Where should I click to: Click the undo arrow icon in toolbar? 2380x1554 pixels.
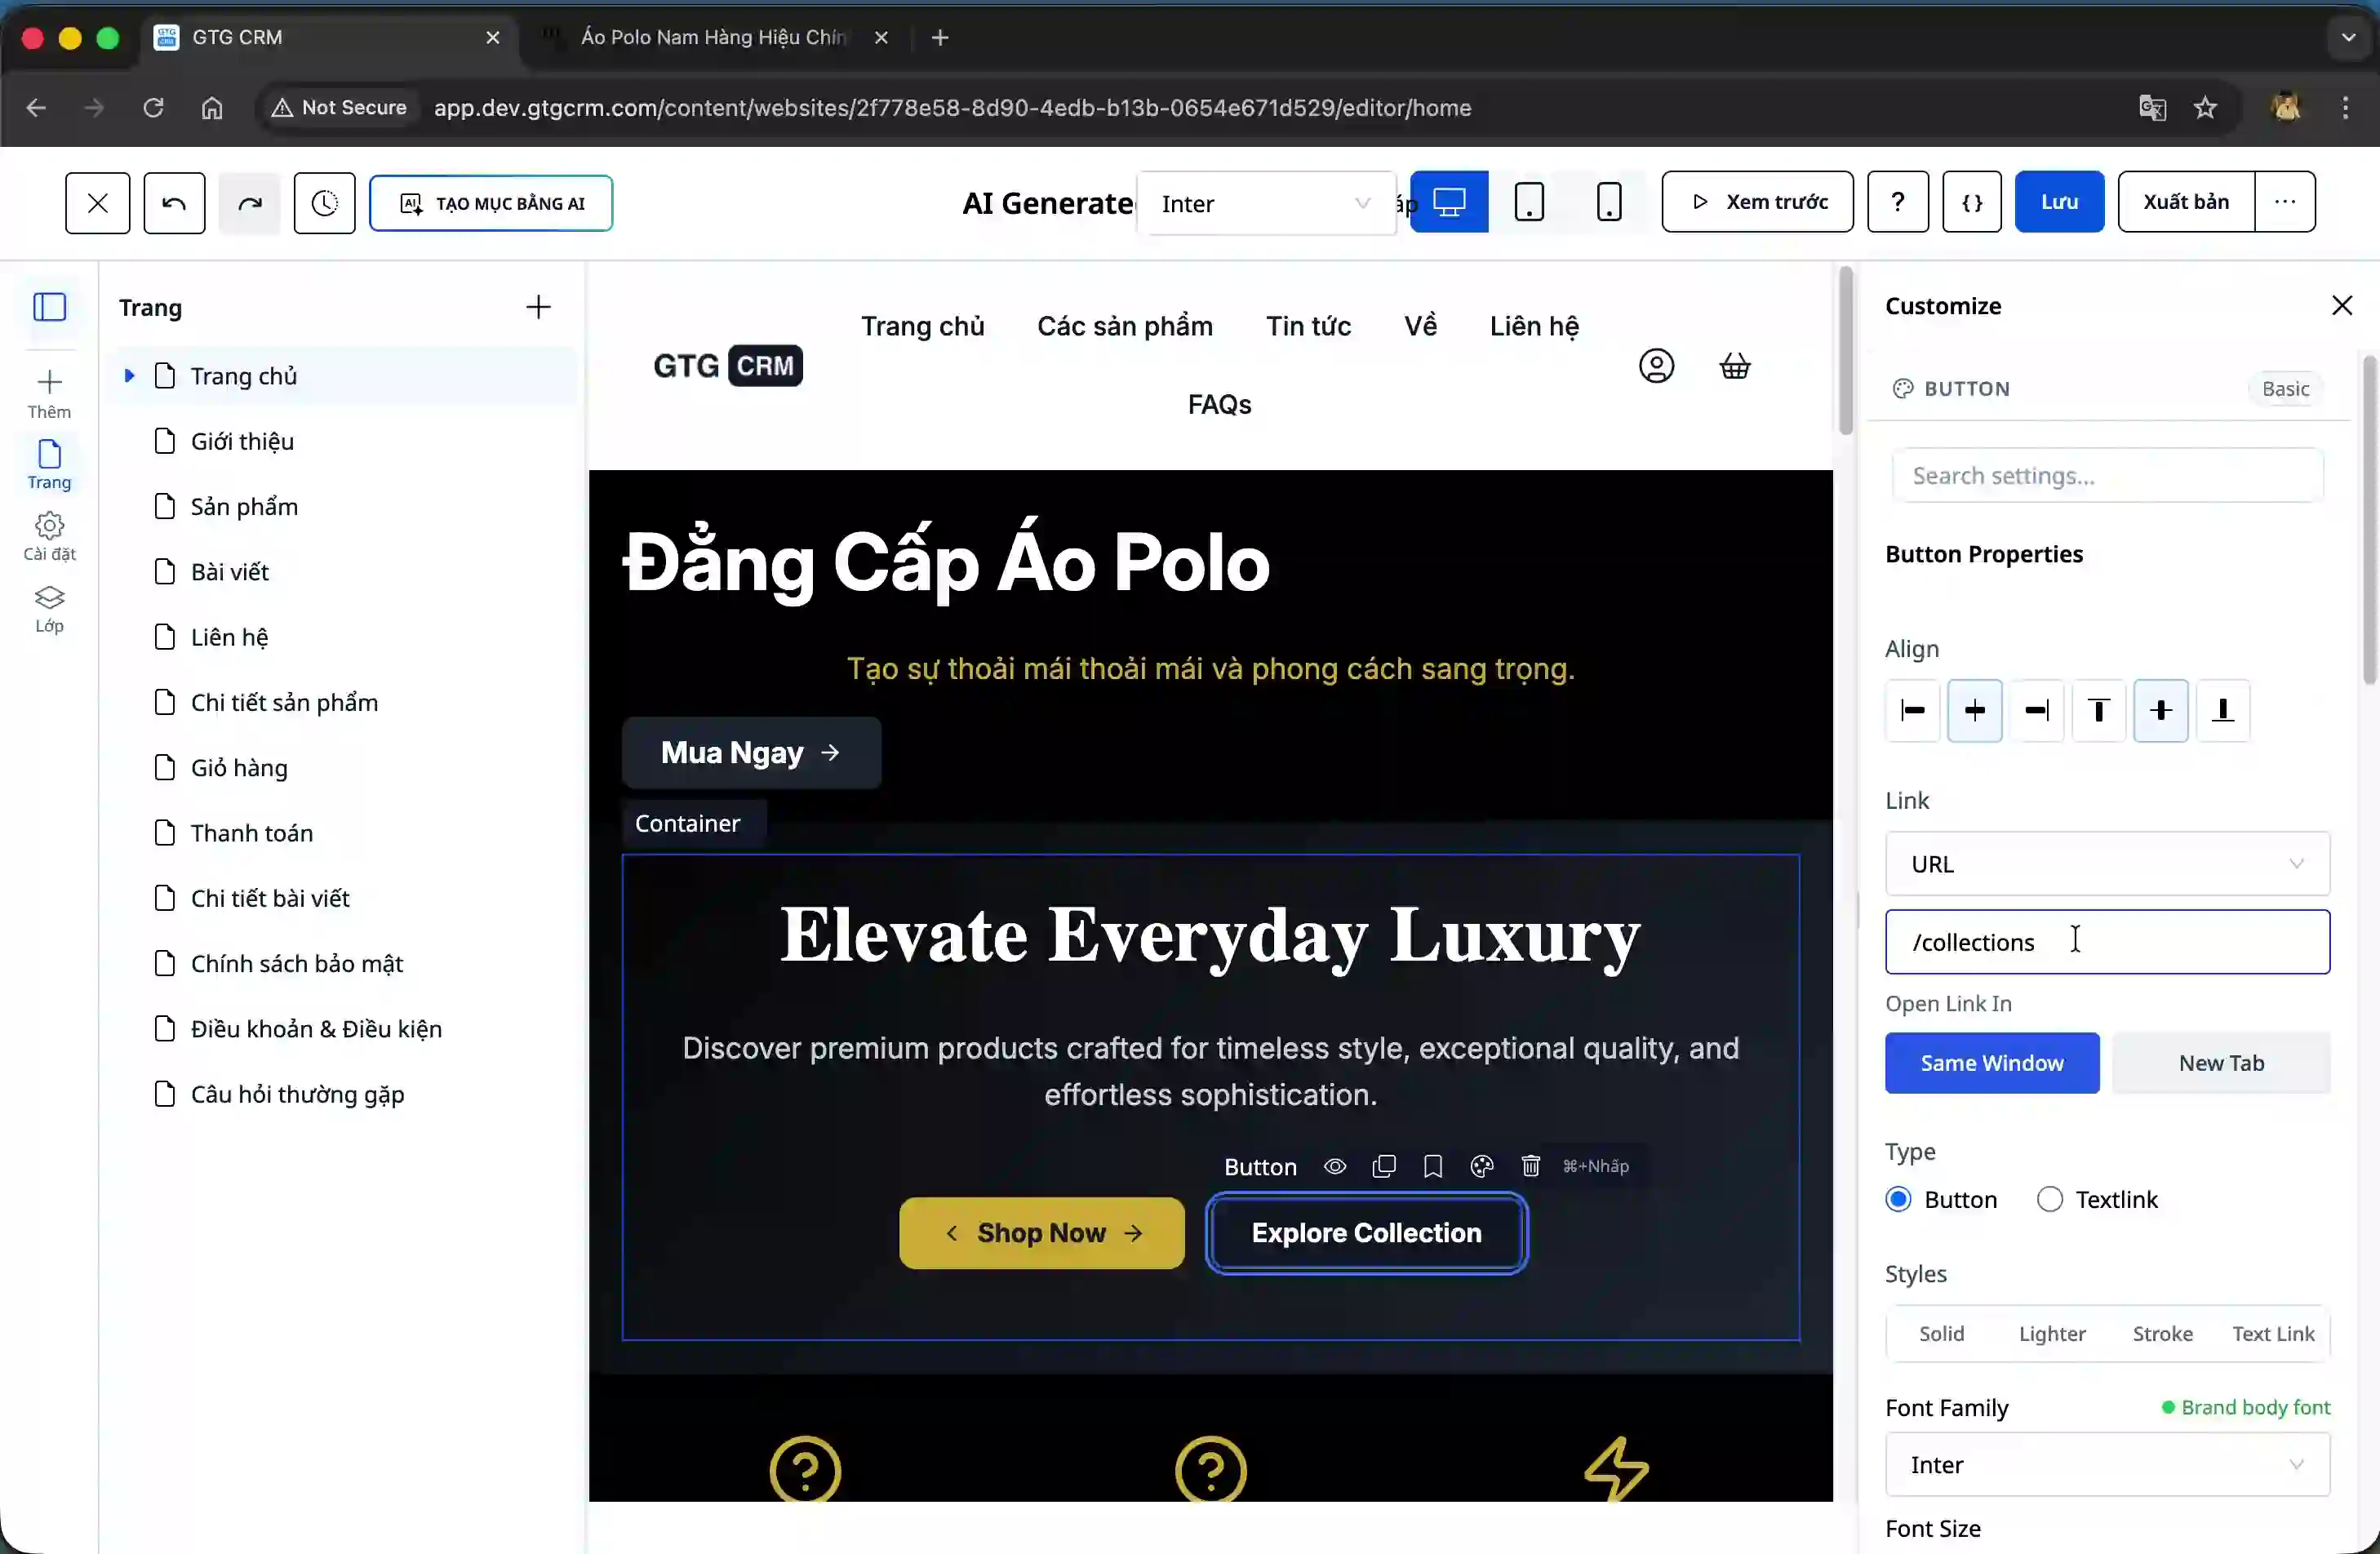[x=174, y=203]
